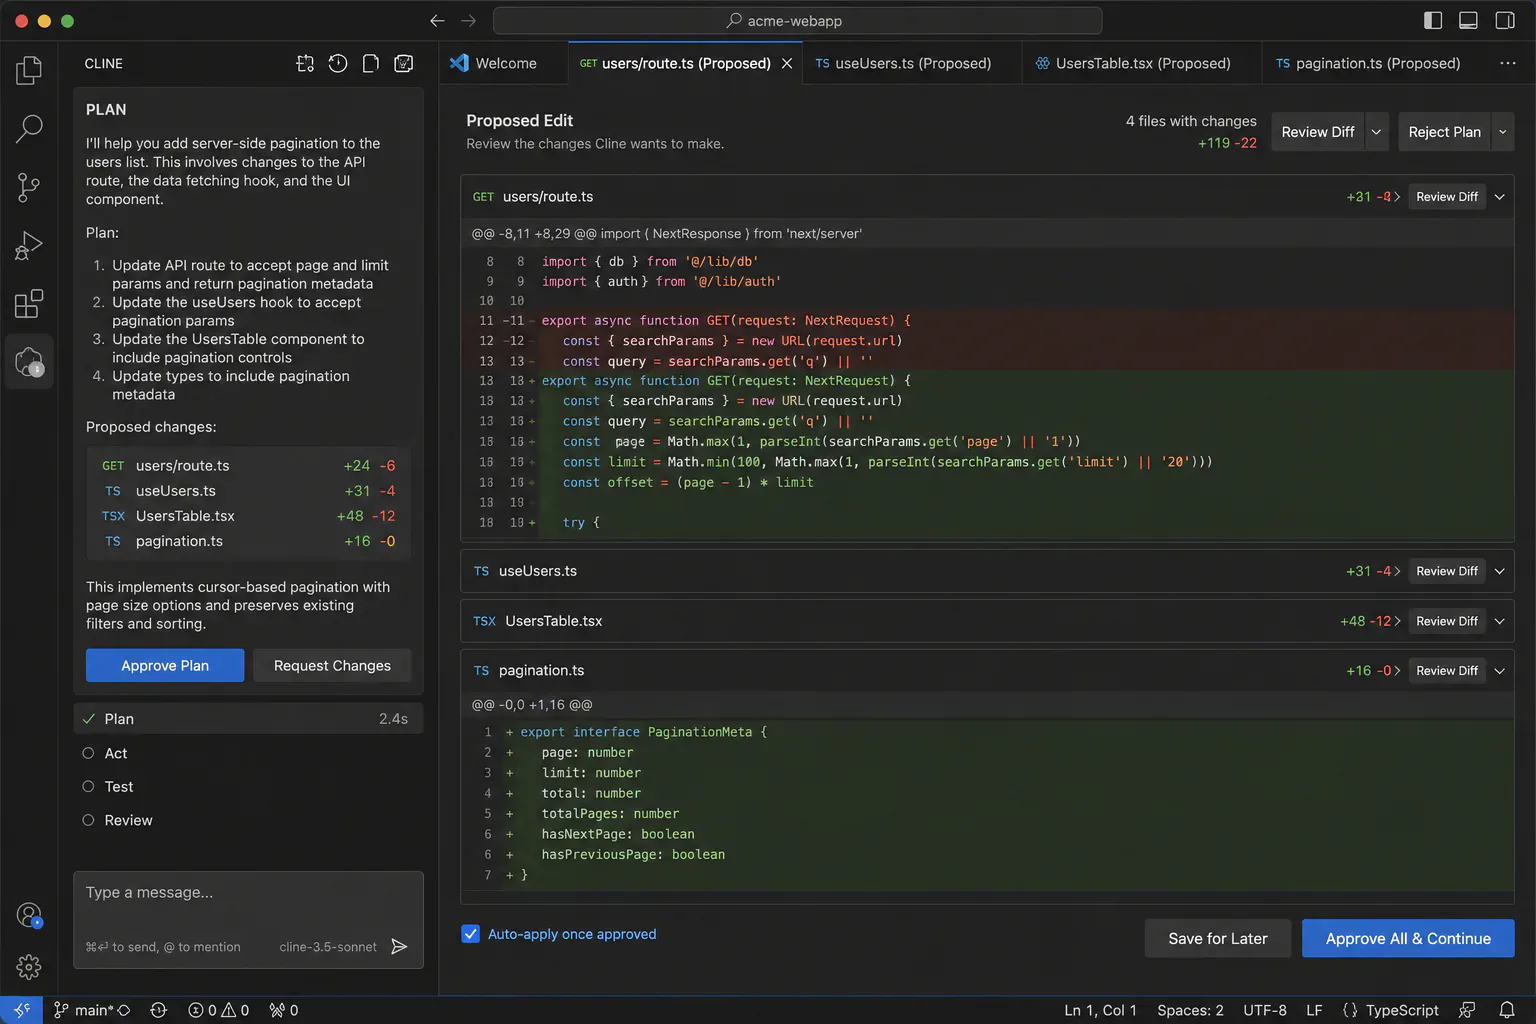Toggle the secondary sidebar layout icon

point(1504,20)
